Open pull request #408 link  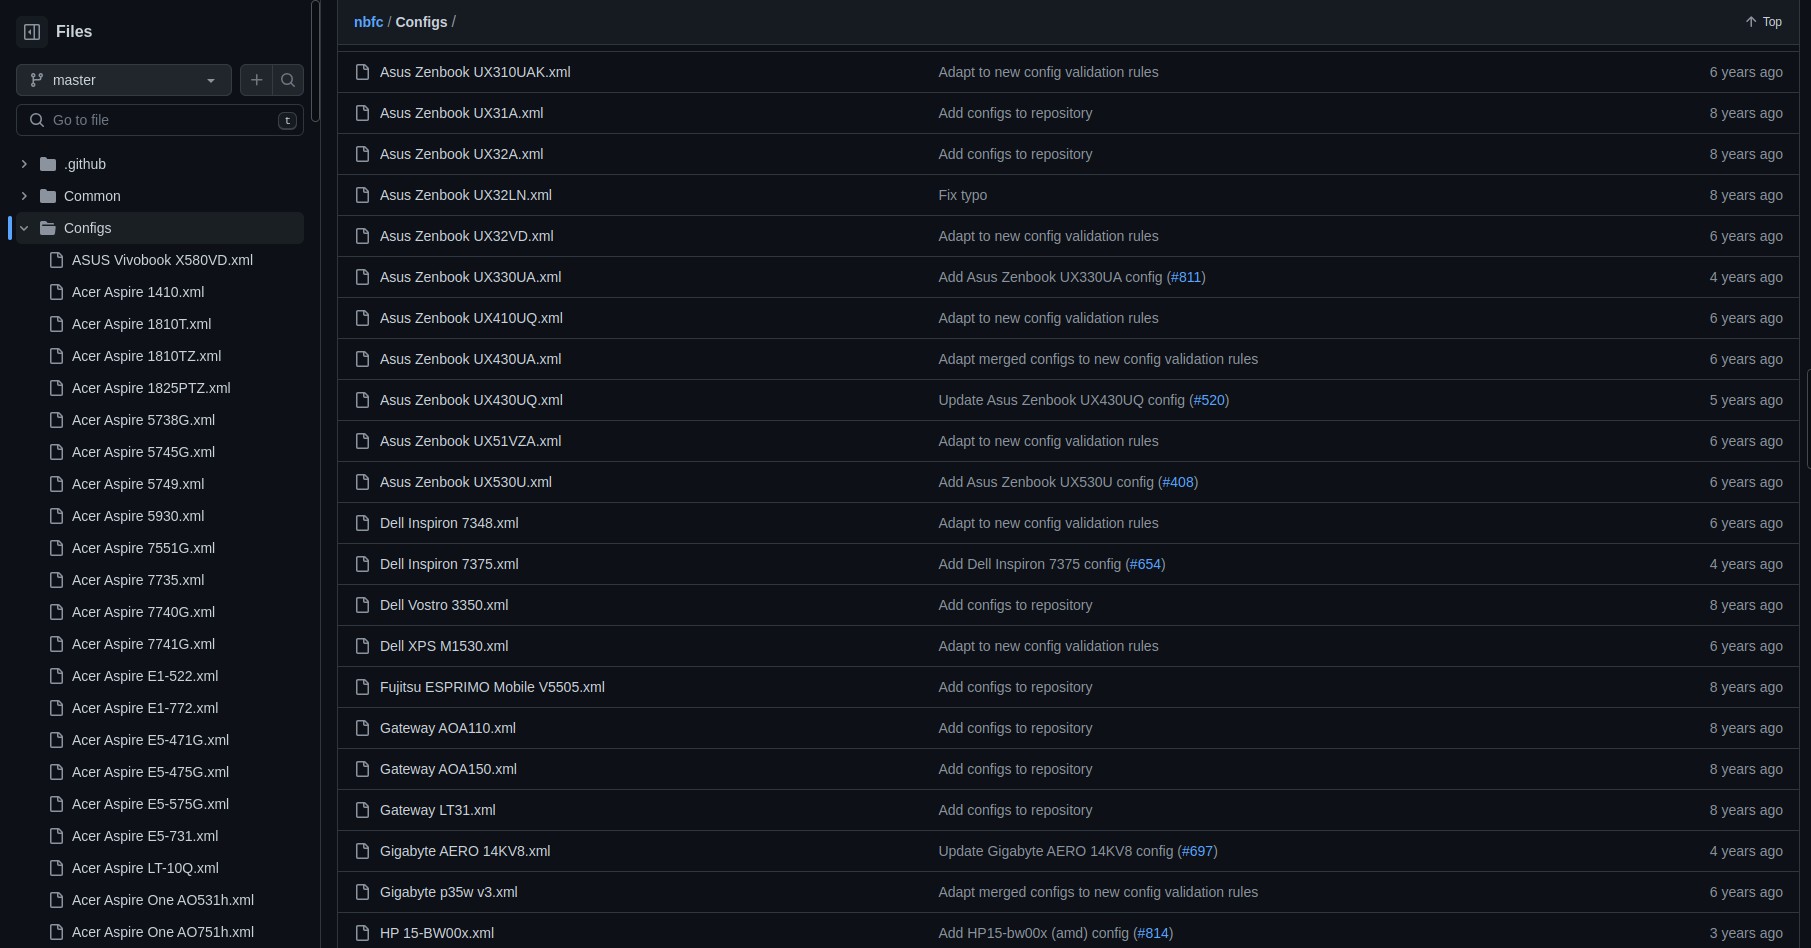coord(1178,482)
